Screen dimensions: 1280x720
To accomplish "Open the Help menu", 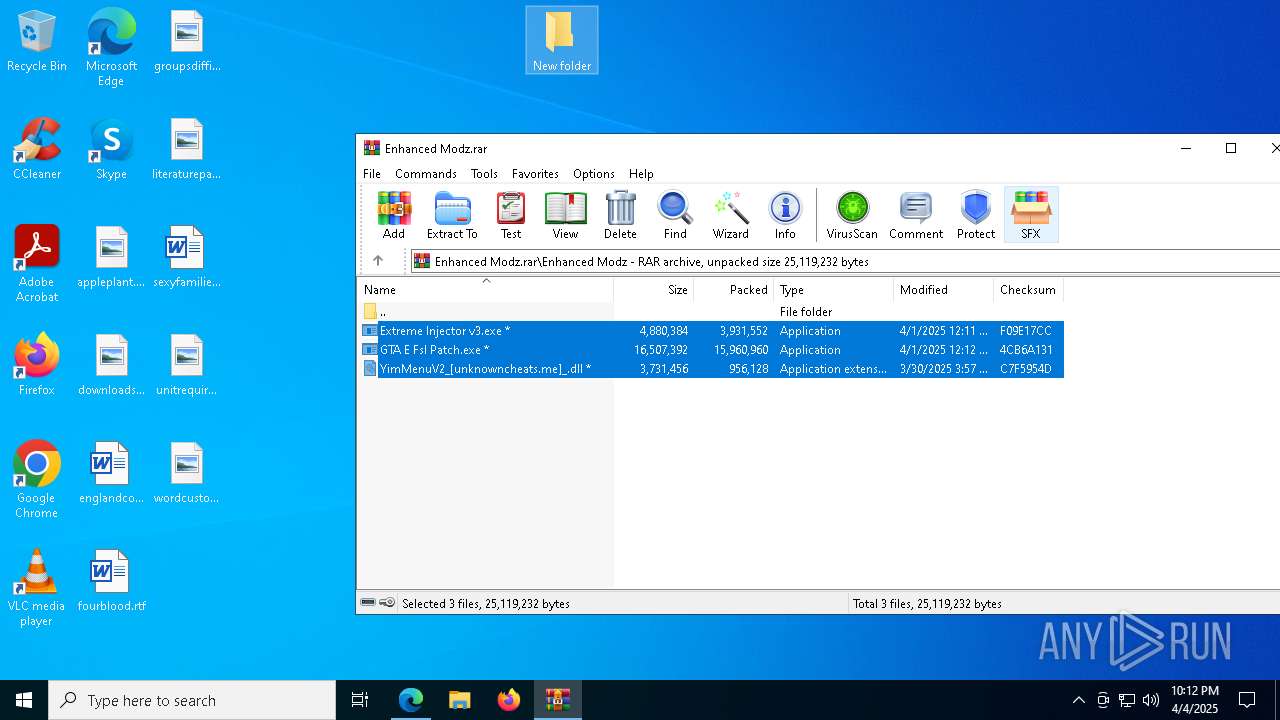I will tap(641, 173).
